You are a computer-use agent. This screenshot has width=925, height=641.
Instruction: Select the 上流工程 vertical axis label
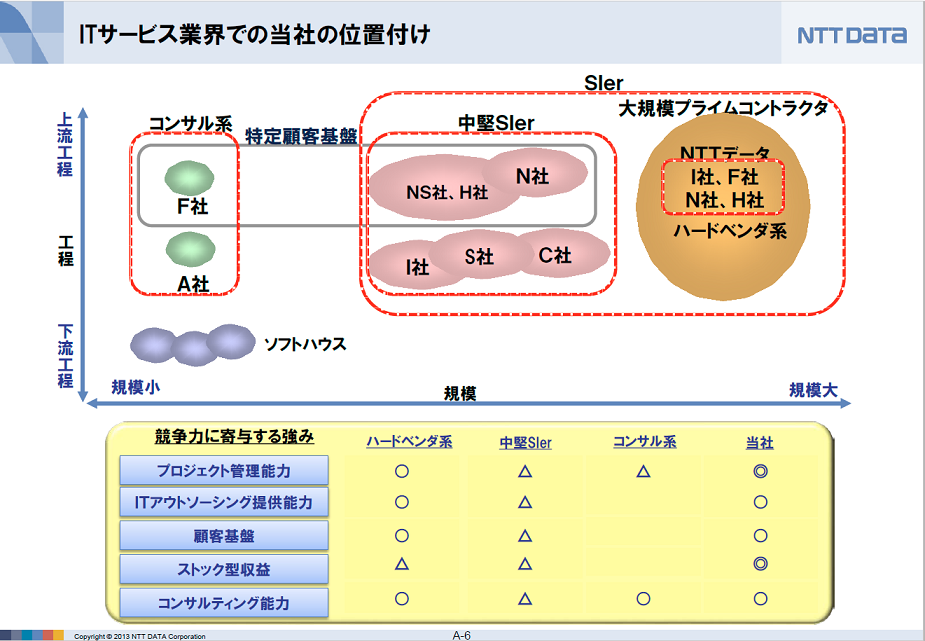[x=65, y=144]
